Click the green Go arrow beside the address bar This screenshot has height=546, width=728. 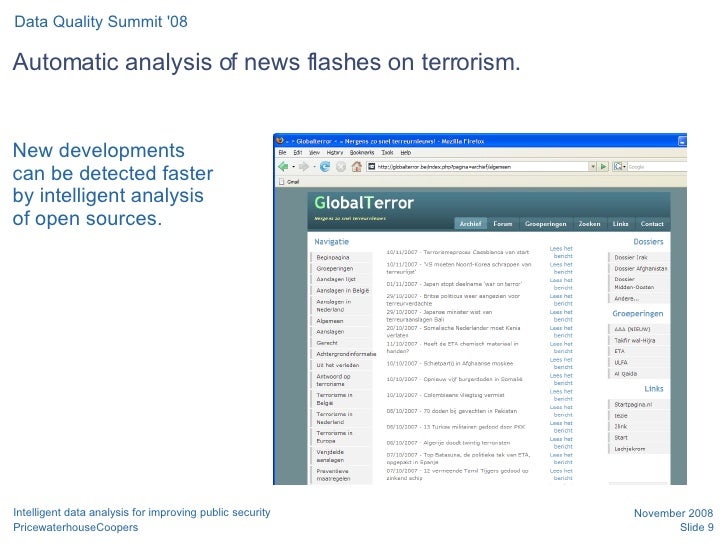603,166
